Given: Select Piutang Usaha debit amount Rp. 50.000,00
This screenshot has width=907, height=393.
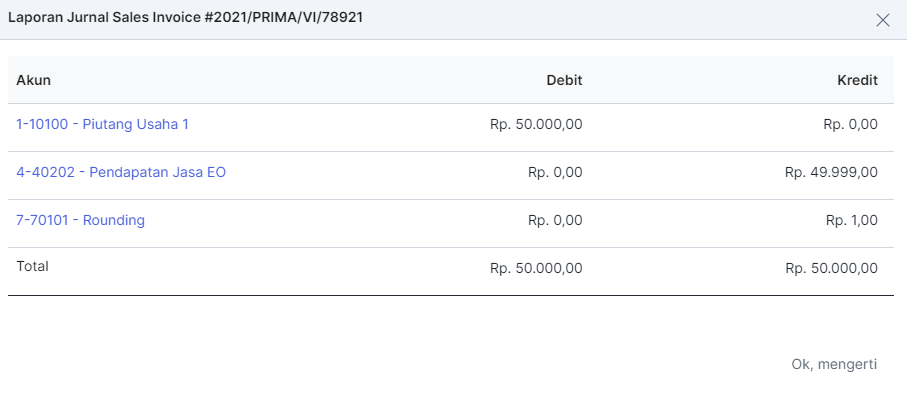Looking at the screenshot, I should 536,124.
